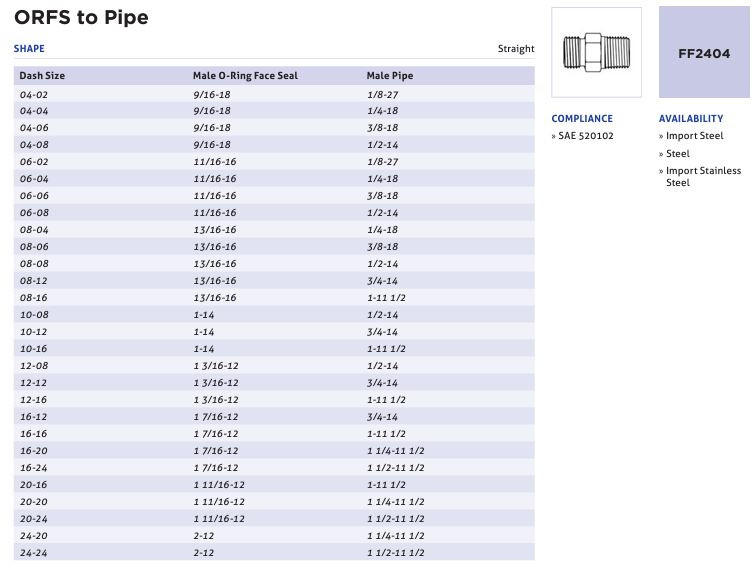
Task: Click the Male Pipe column header
Action: click(x=390, y=76)
